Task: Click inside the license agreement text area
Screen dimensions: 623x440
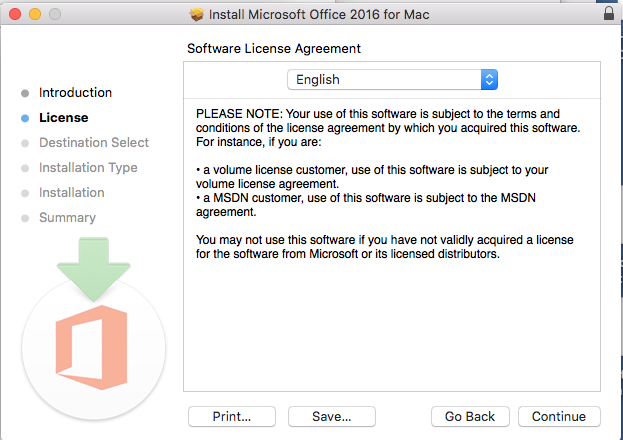Action: coord(392,244)
